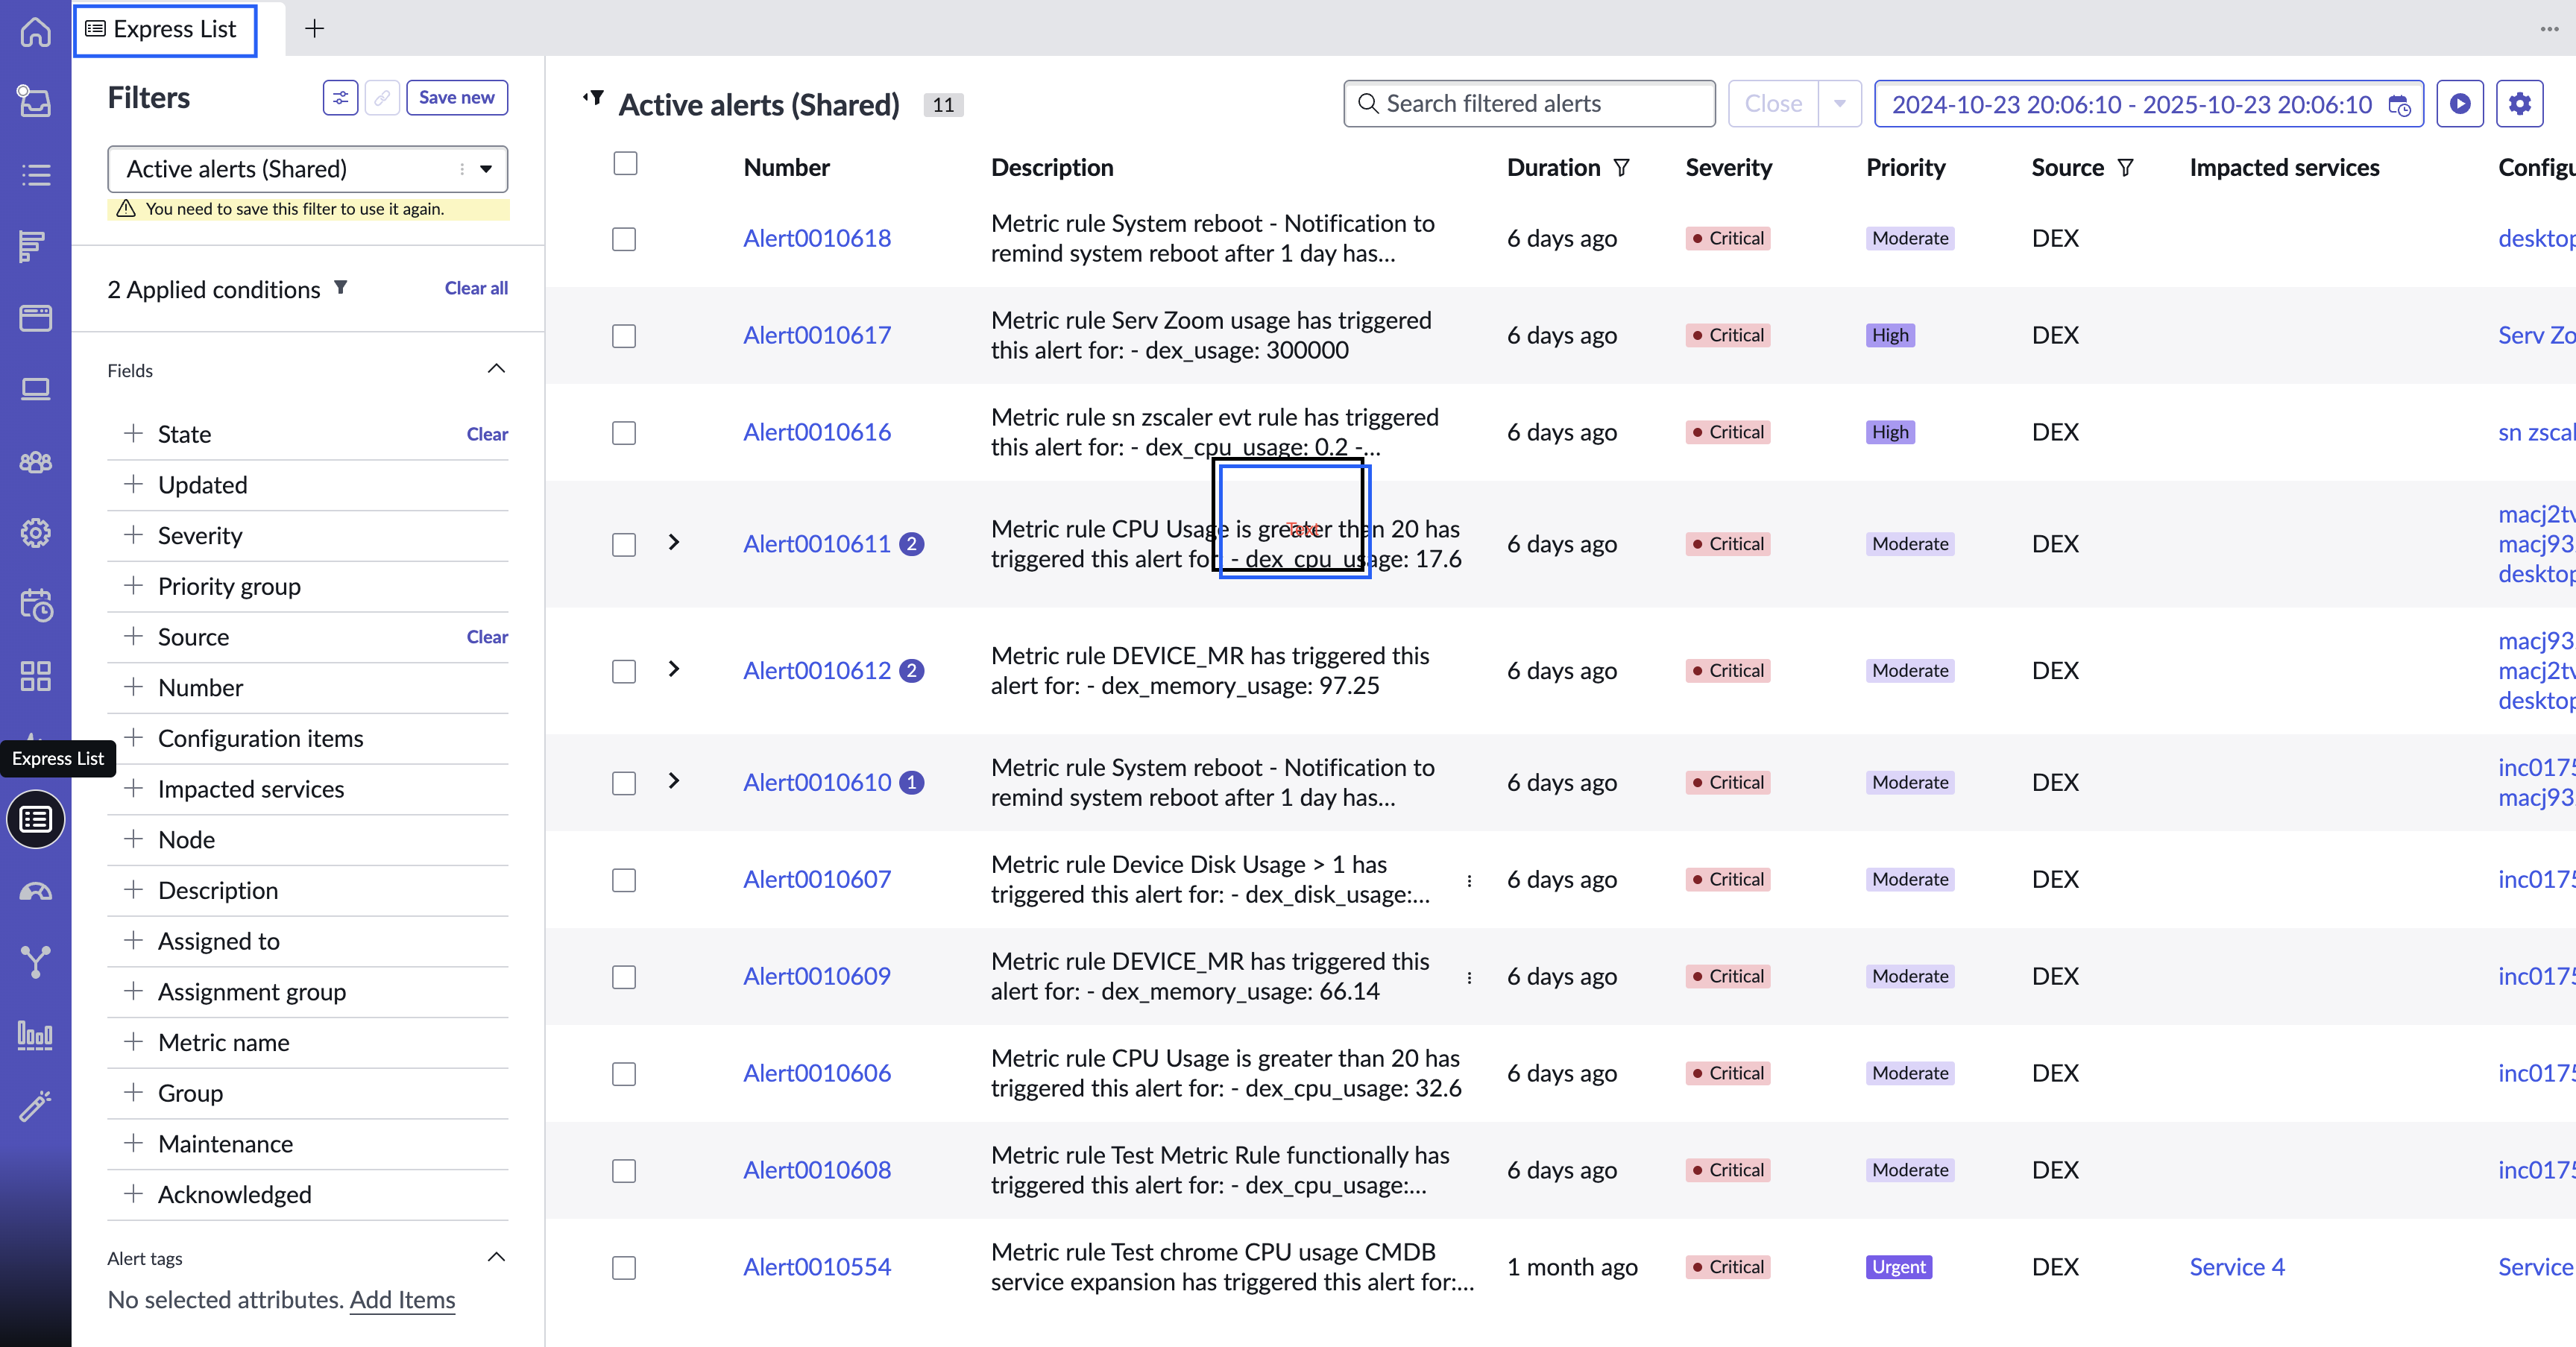Open the branch fork icon in sidebar
The width and height of the screenshot is (2576, 1347).
35,962
